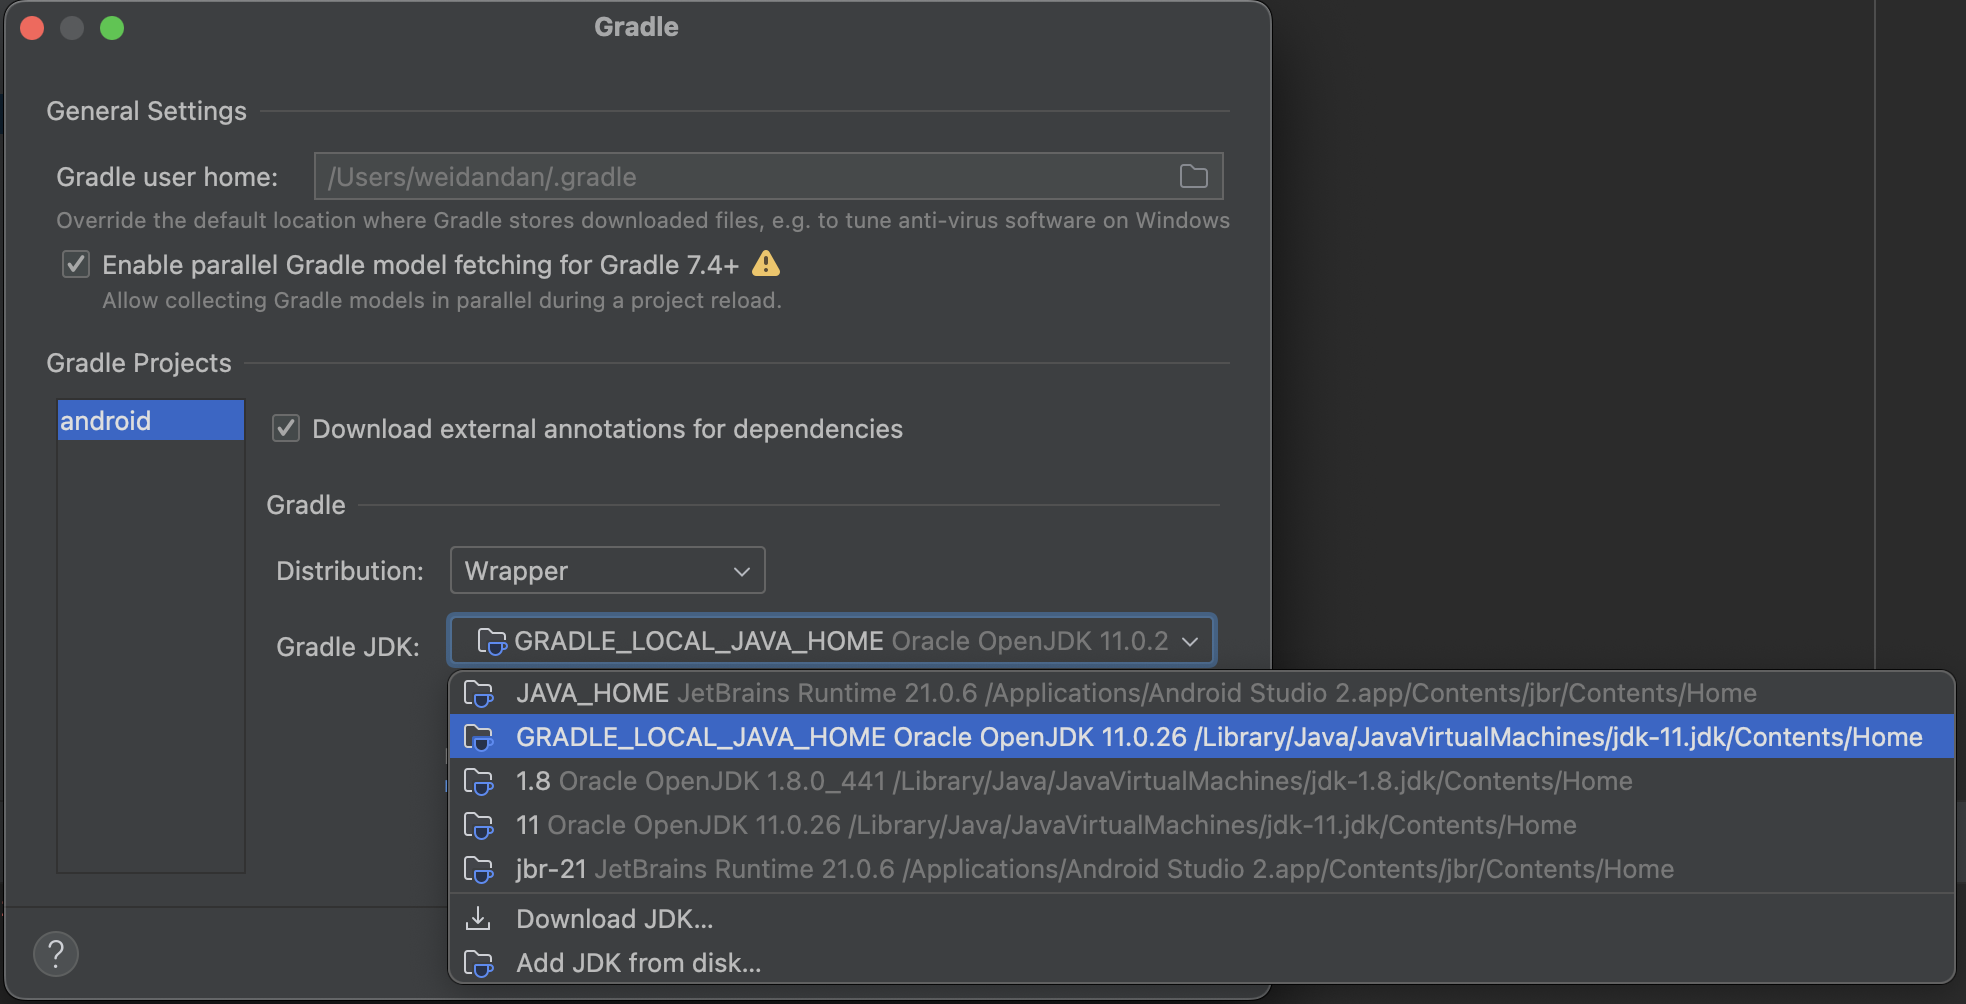
Task: Select Download JDK... menu entry
Action: [1201, 919]
